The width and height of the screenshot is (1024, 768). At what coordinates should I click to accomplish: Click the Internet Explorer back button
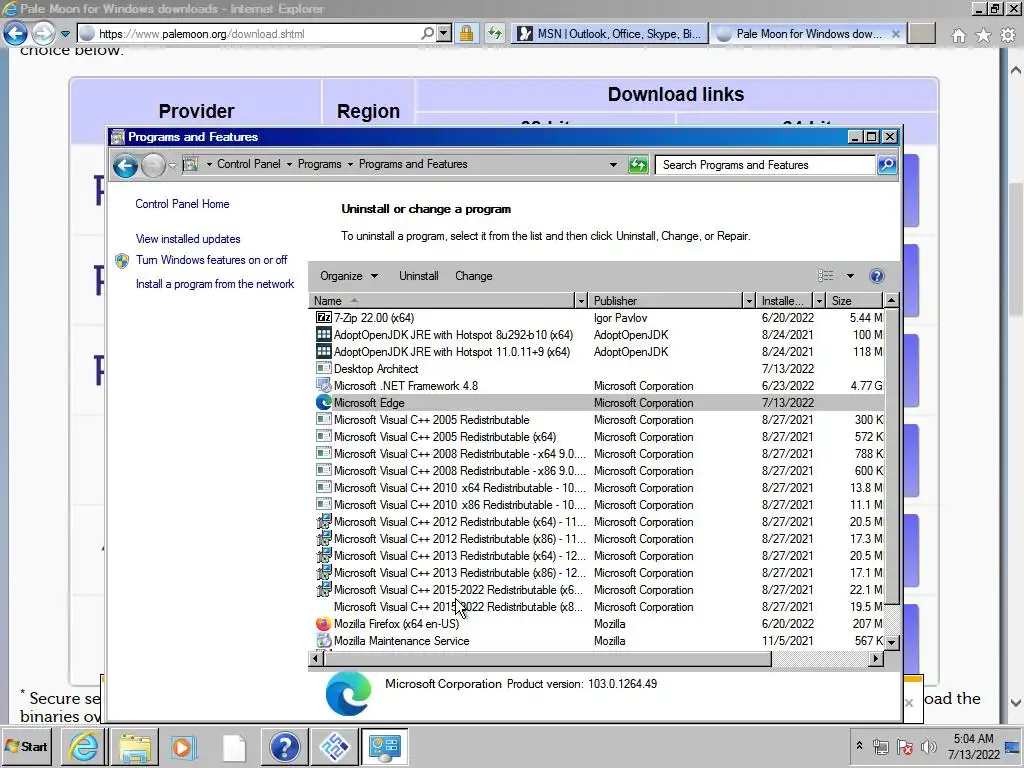pyautogui.click(x=16, y=34)
